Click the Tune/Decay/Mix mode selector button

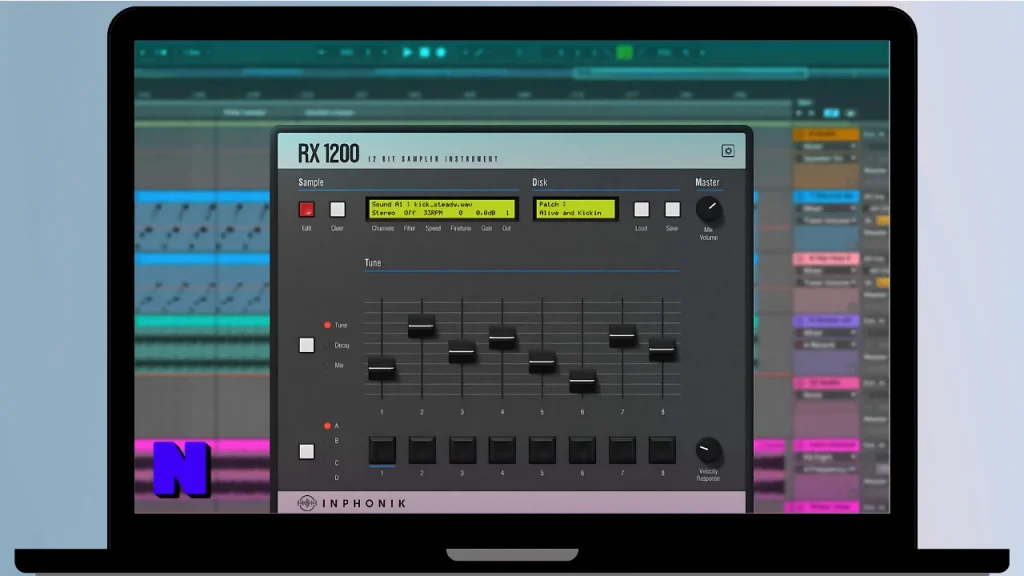coord(306,345)
